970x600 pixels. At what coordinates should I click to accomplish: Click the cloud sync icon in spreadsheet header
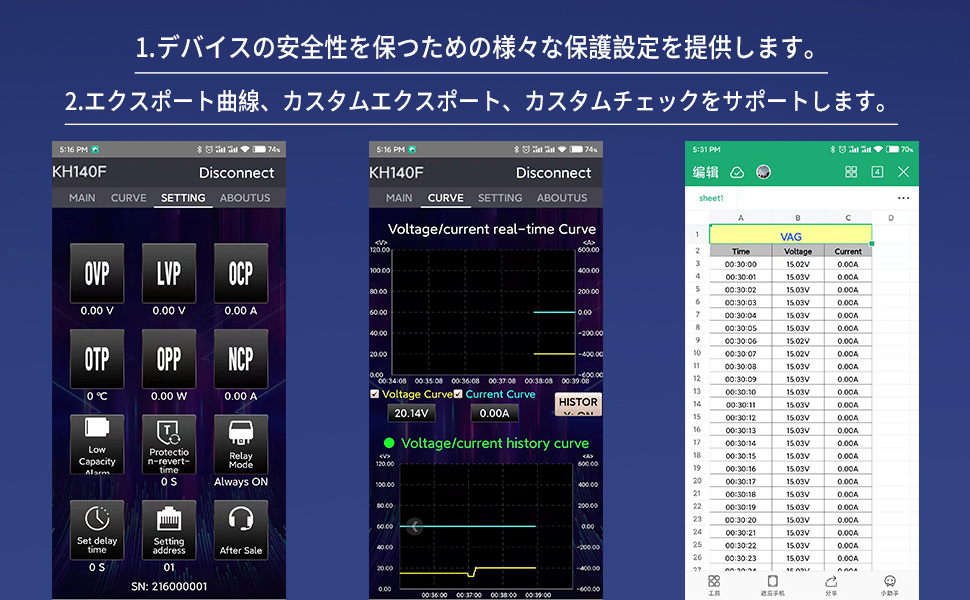click(737, 172)
